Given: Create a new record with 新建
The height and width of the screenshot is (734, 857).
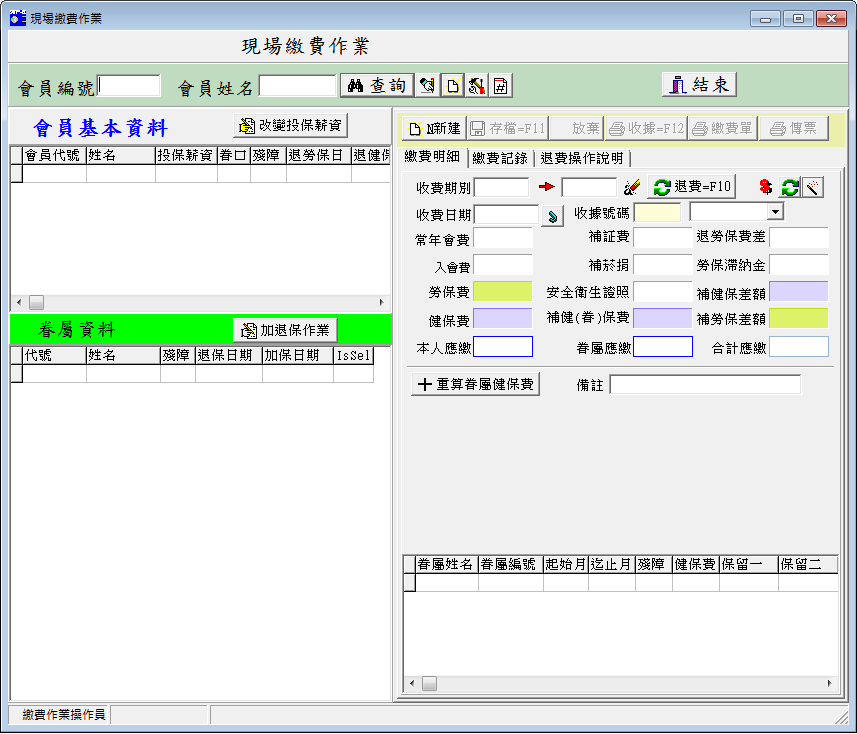Looking at the screenshot, I should tap(433, 128).
